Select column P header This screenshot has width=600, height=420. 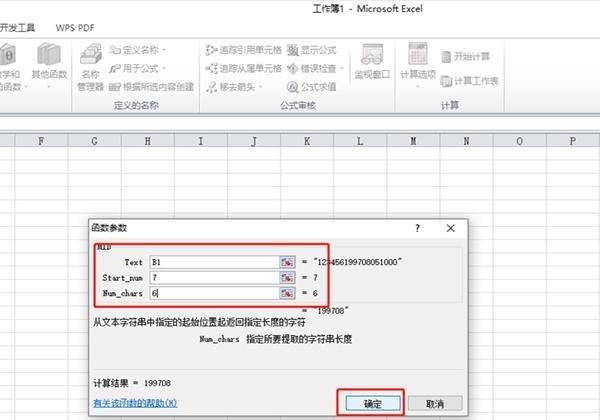pos(572,141)
